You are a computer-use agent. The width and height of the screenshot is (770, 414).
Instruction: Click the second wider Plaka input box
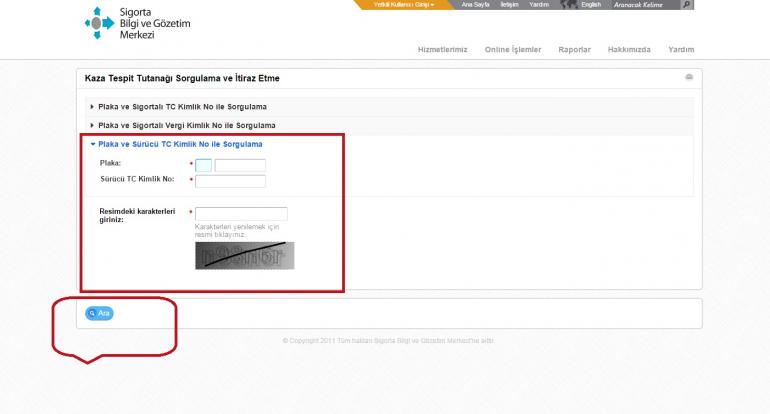coord(240,166)
